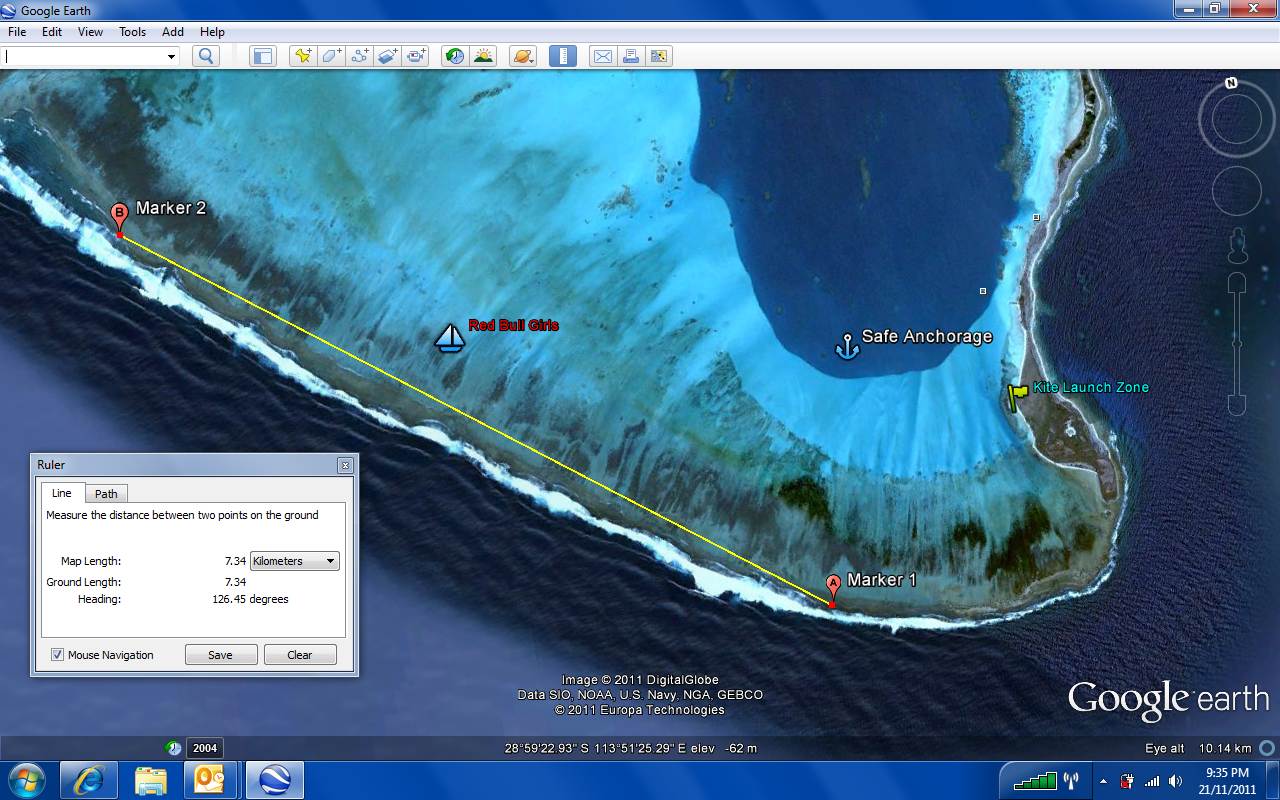The image size is (1280, 800).
Task: Open the planet switcher dropdown
Action: pos(522,56)
